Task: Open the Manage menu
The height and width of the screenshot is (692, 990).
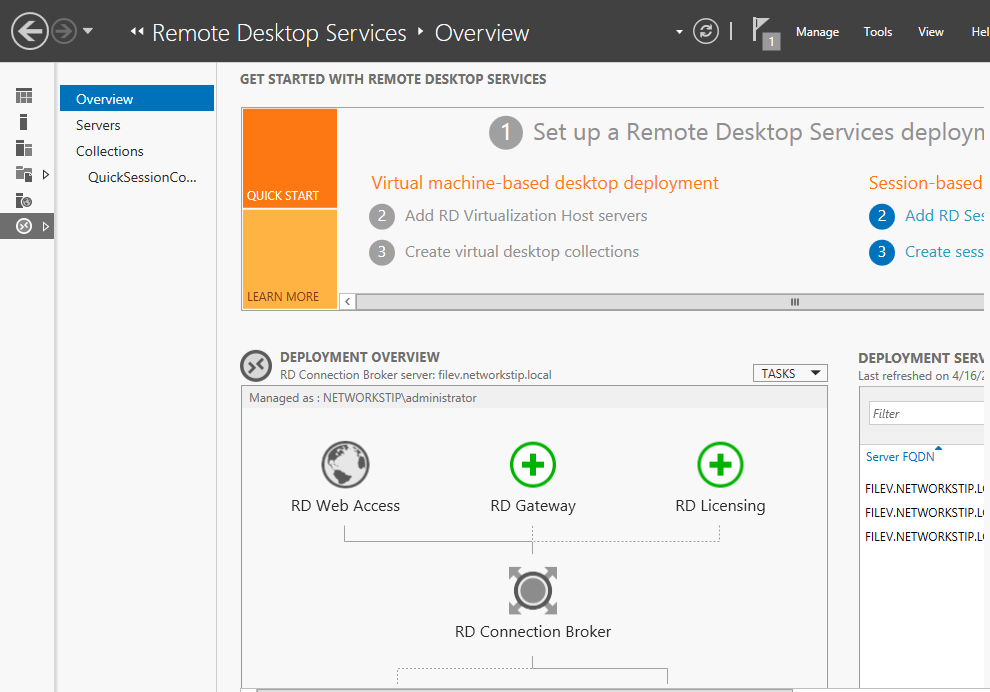Action: pos(817,32)
